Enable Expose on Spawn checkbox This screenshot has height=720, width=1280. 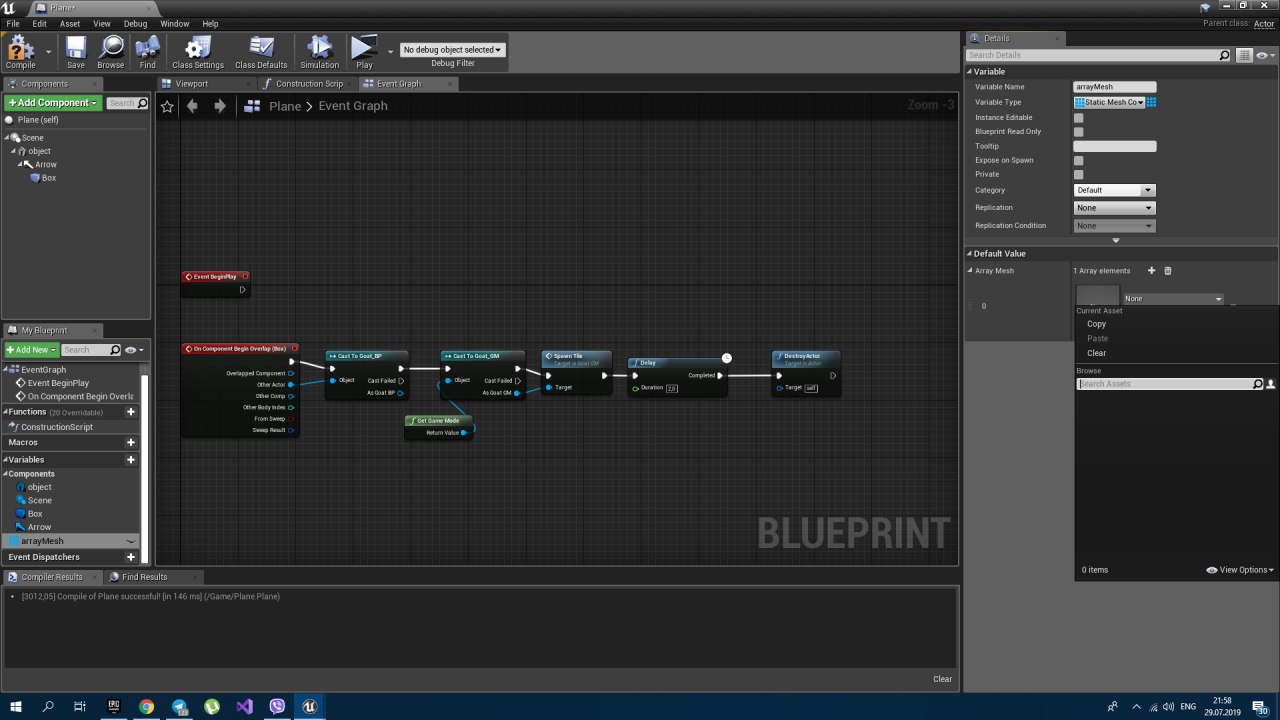point(1078,160)
